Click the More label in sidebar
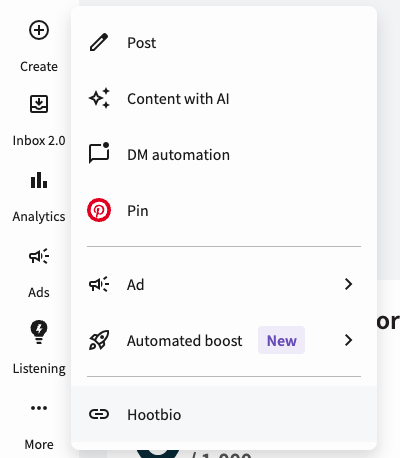Viewport: 400px width, 458px height. pyautogui.click(x=39, y=445)
